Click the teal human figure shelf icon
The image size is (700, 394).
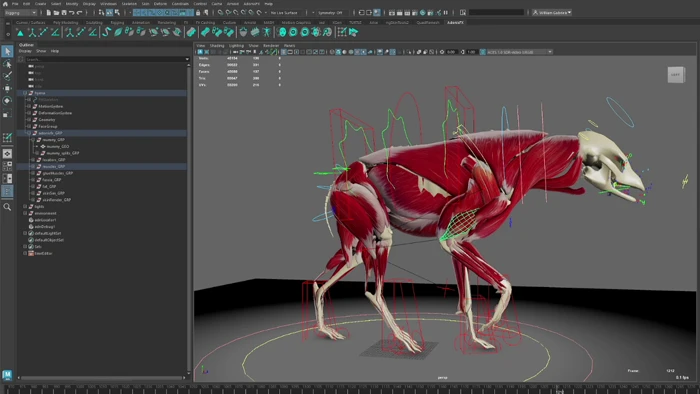267,32
